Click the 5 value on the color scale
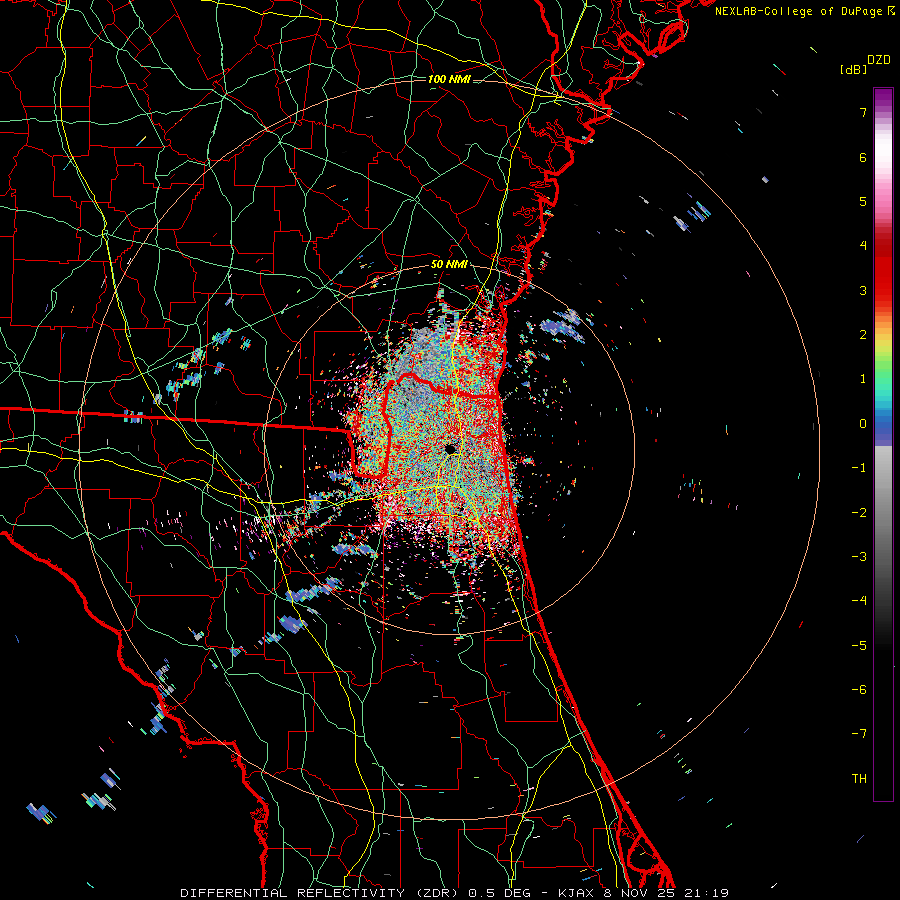The width and height of the screenshot is (900, 900). [x=863, y=201]
